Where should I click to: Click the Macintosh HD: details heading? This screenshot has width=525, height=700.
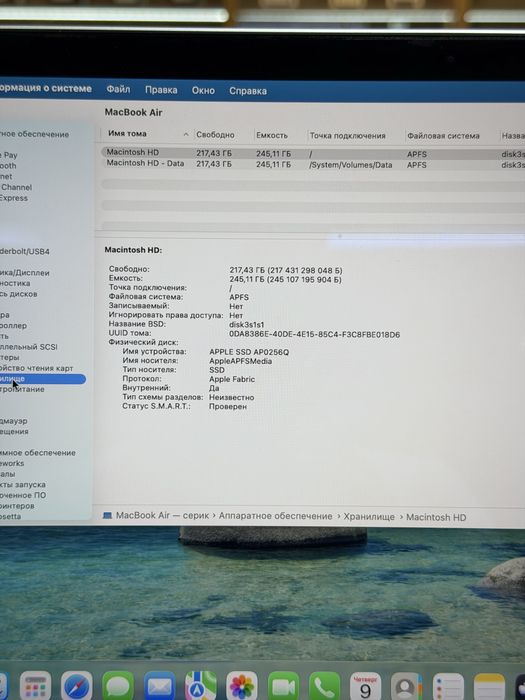pyautogui.click(x=133, y=250)
